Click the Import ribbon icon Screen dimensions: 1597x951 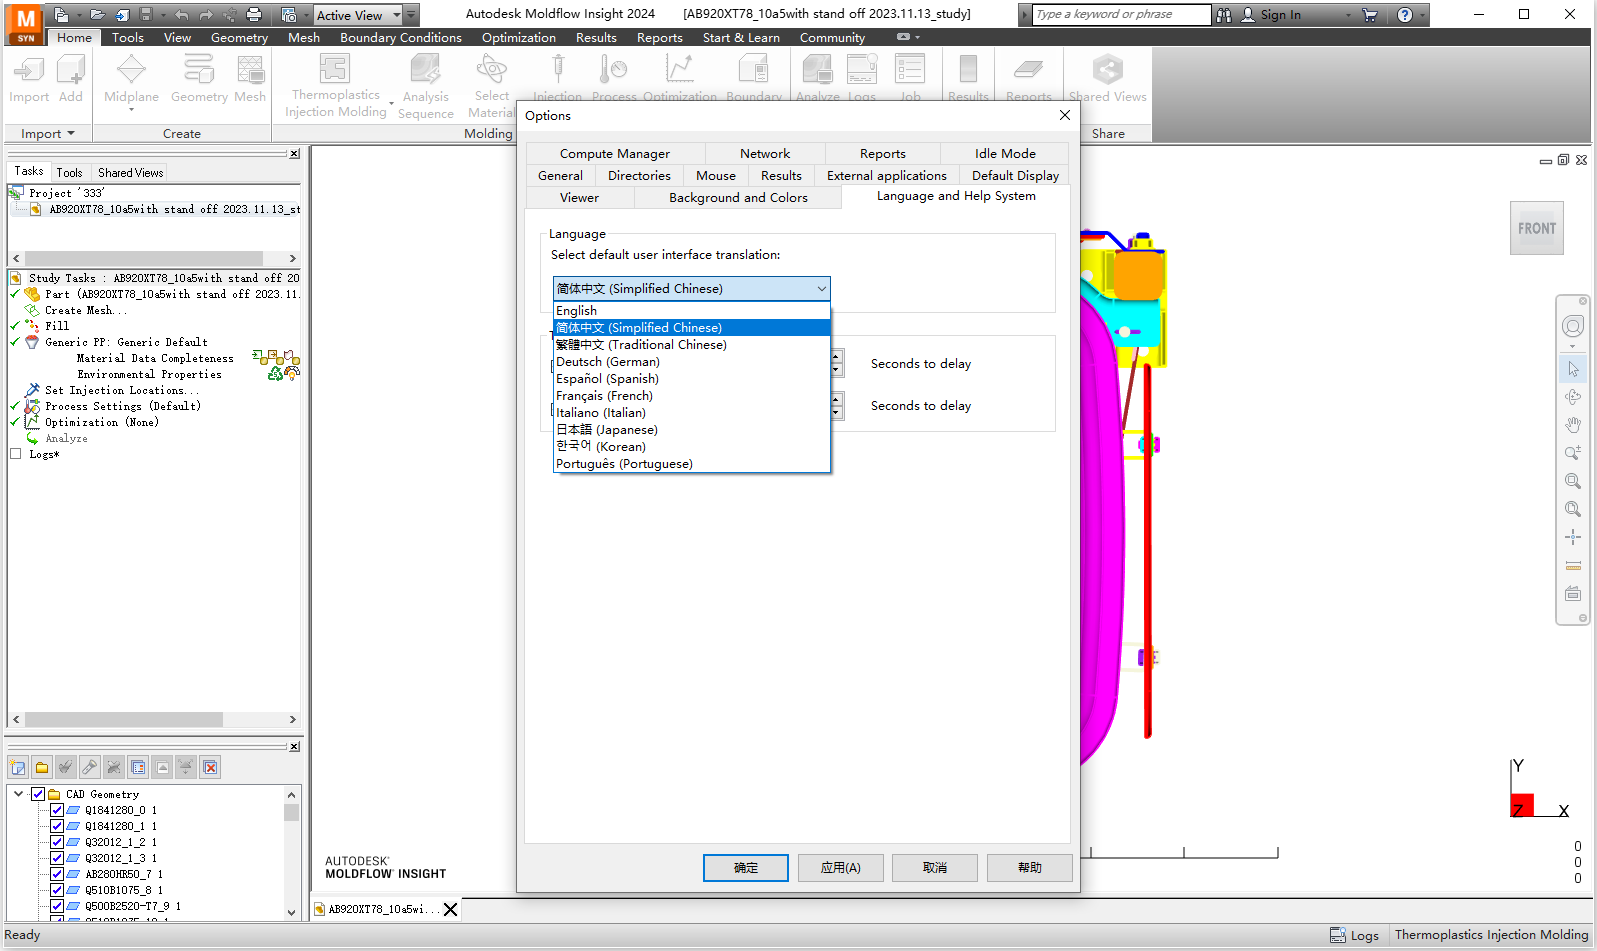29,79
